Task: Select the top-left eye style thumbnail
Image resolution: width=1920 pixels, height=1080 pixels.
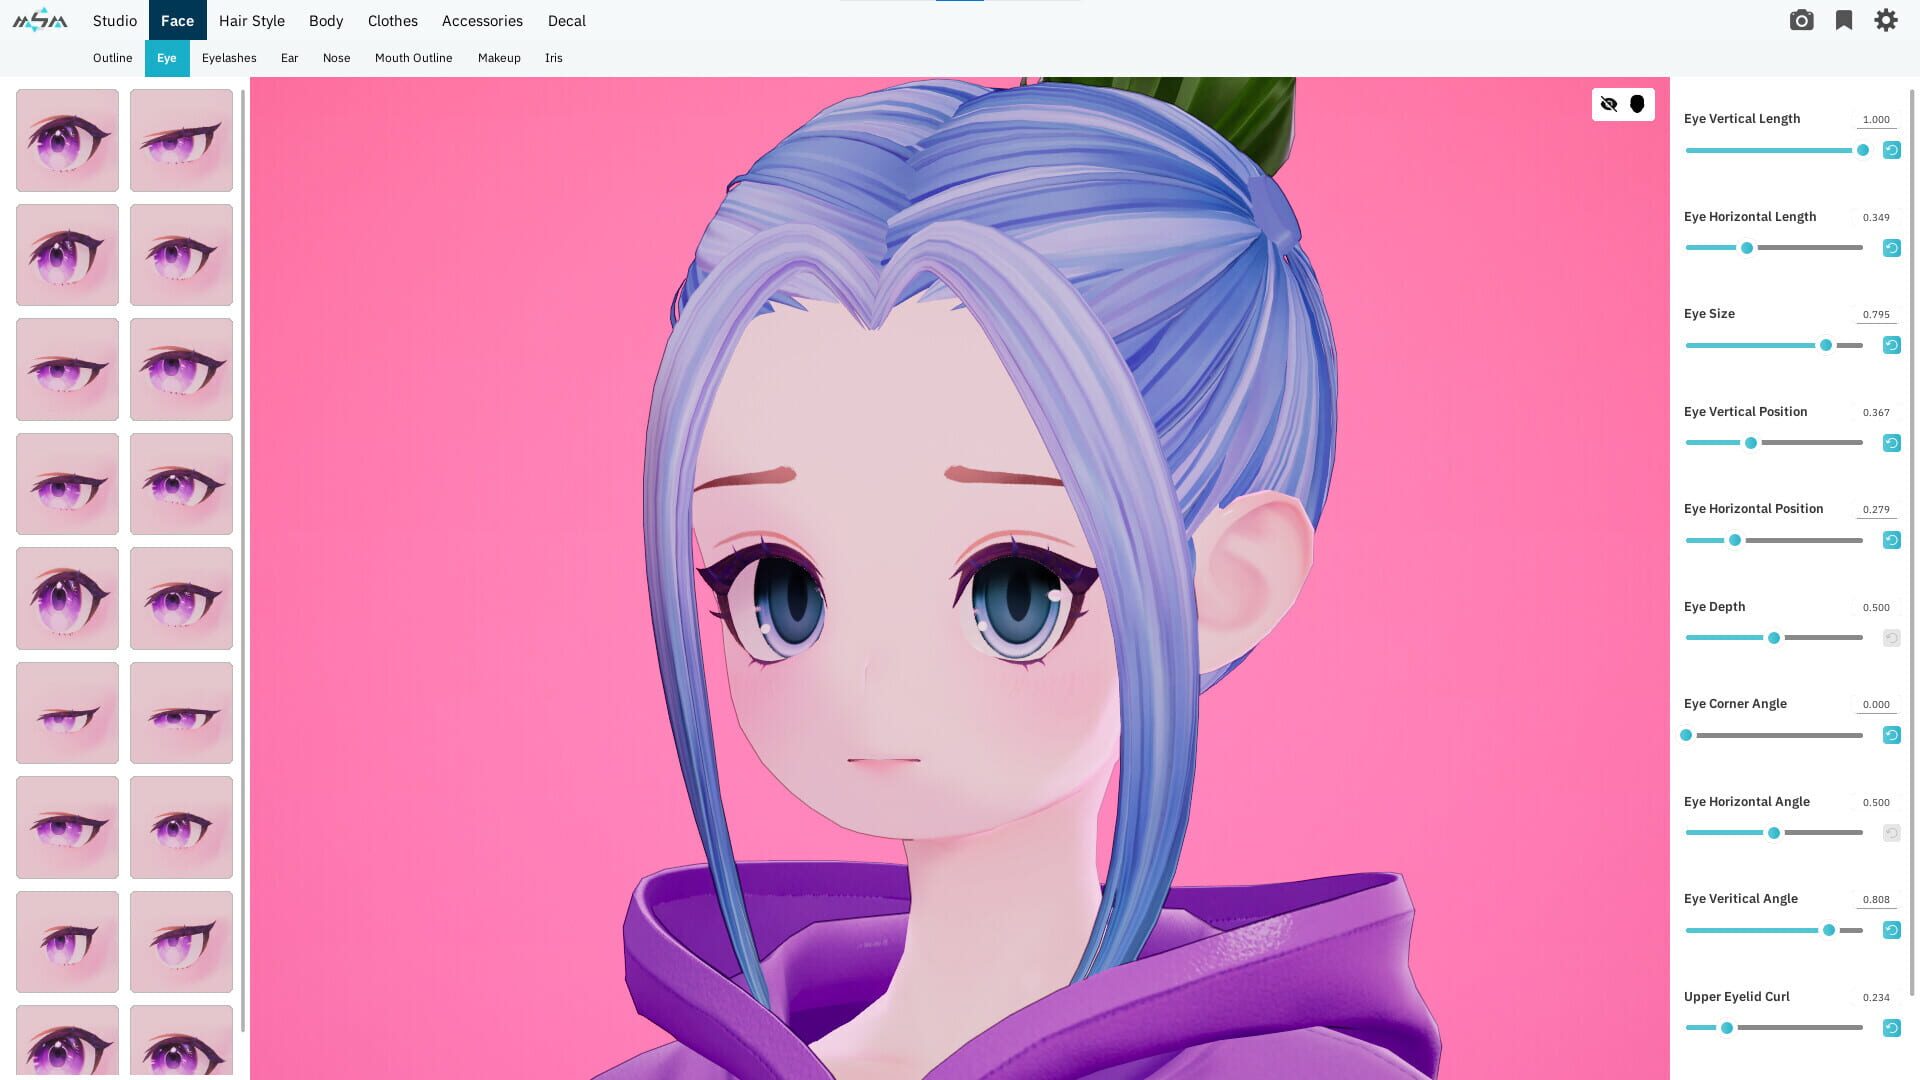Action: click(66, 140)
